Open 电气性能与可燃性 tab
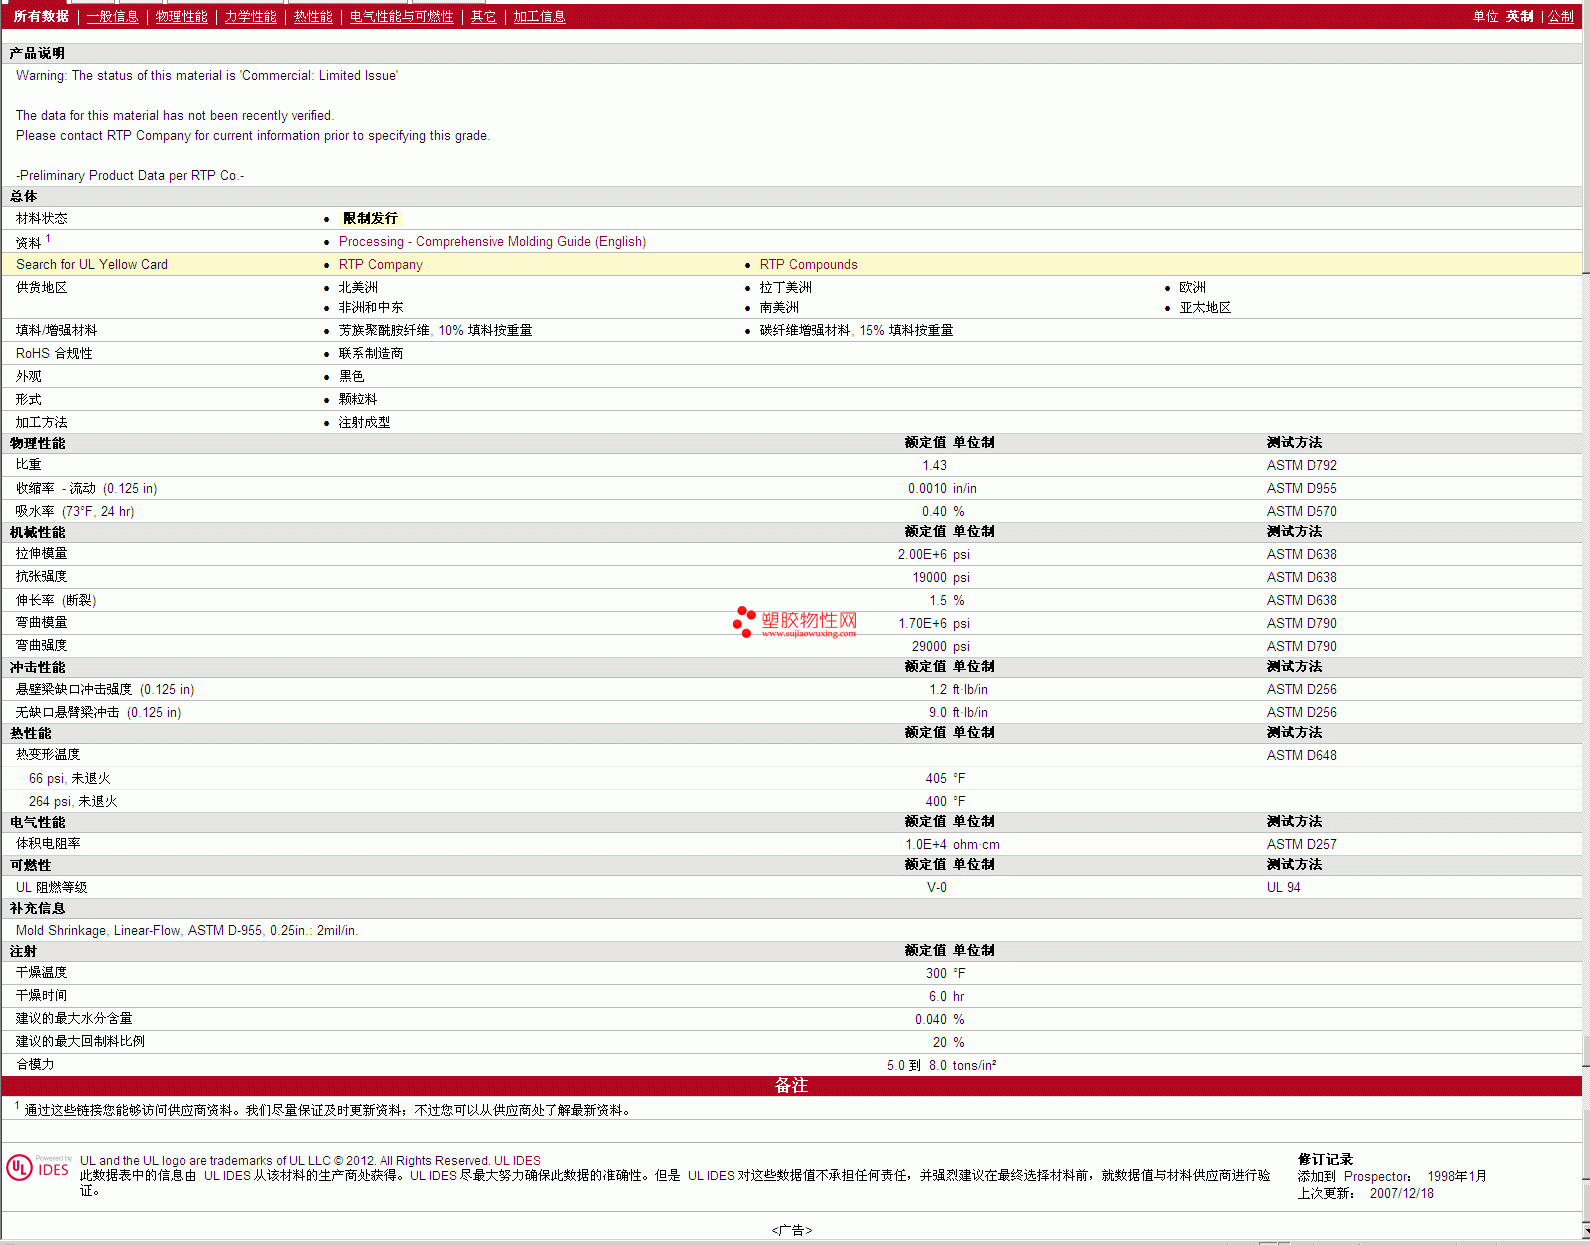 (x=401, y=17)
